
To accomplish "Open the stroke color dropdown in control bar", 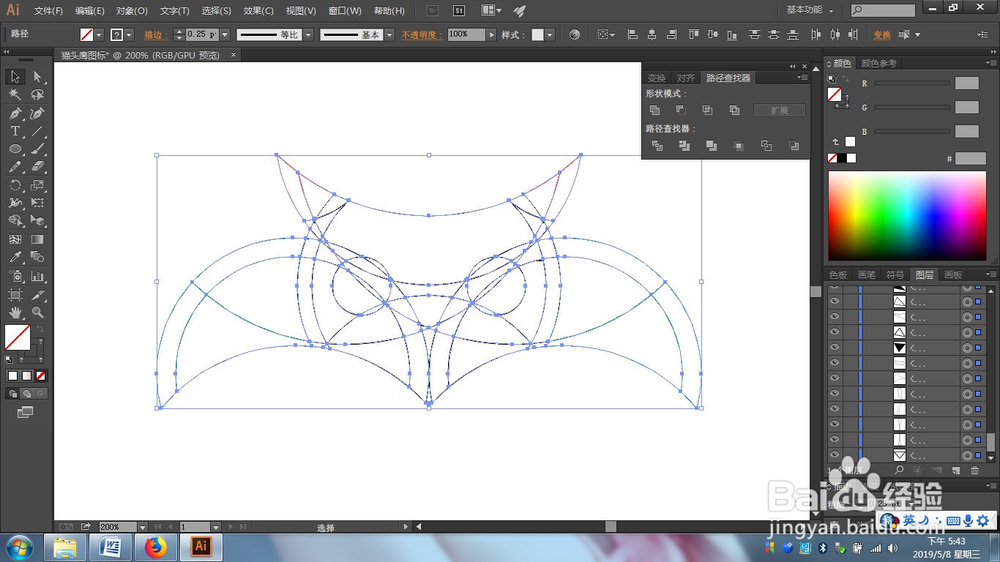I will tap(129, 35).
